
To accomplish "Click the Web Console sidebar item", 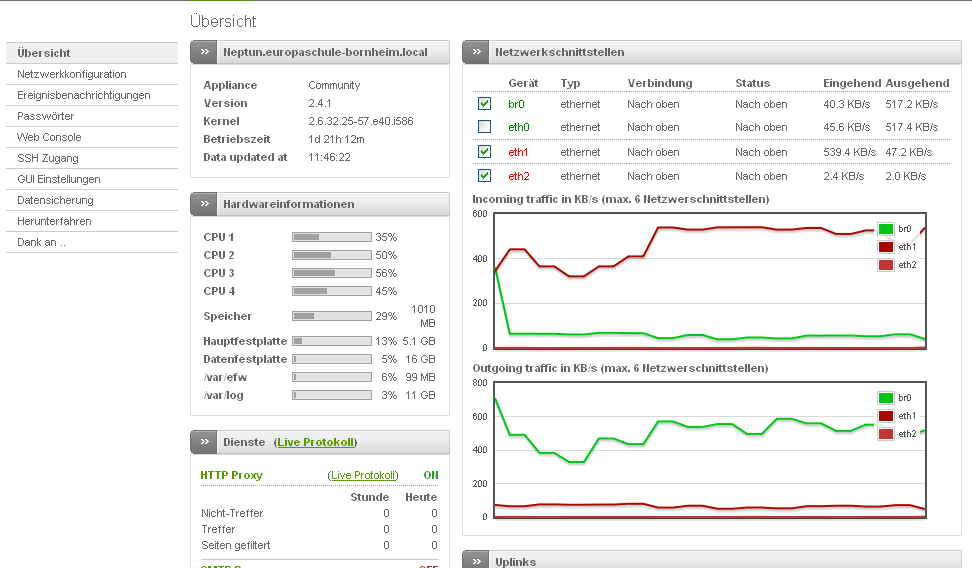I will (x=49, y=137).
